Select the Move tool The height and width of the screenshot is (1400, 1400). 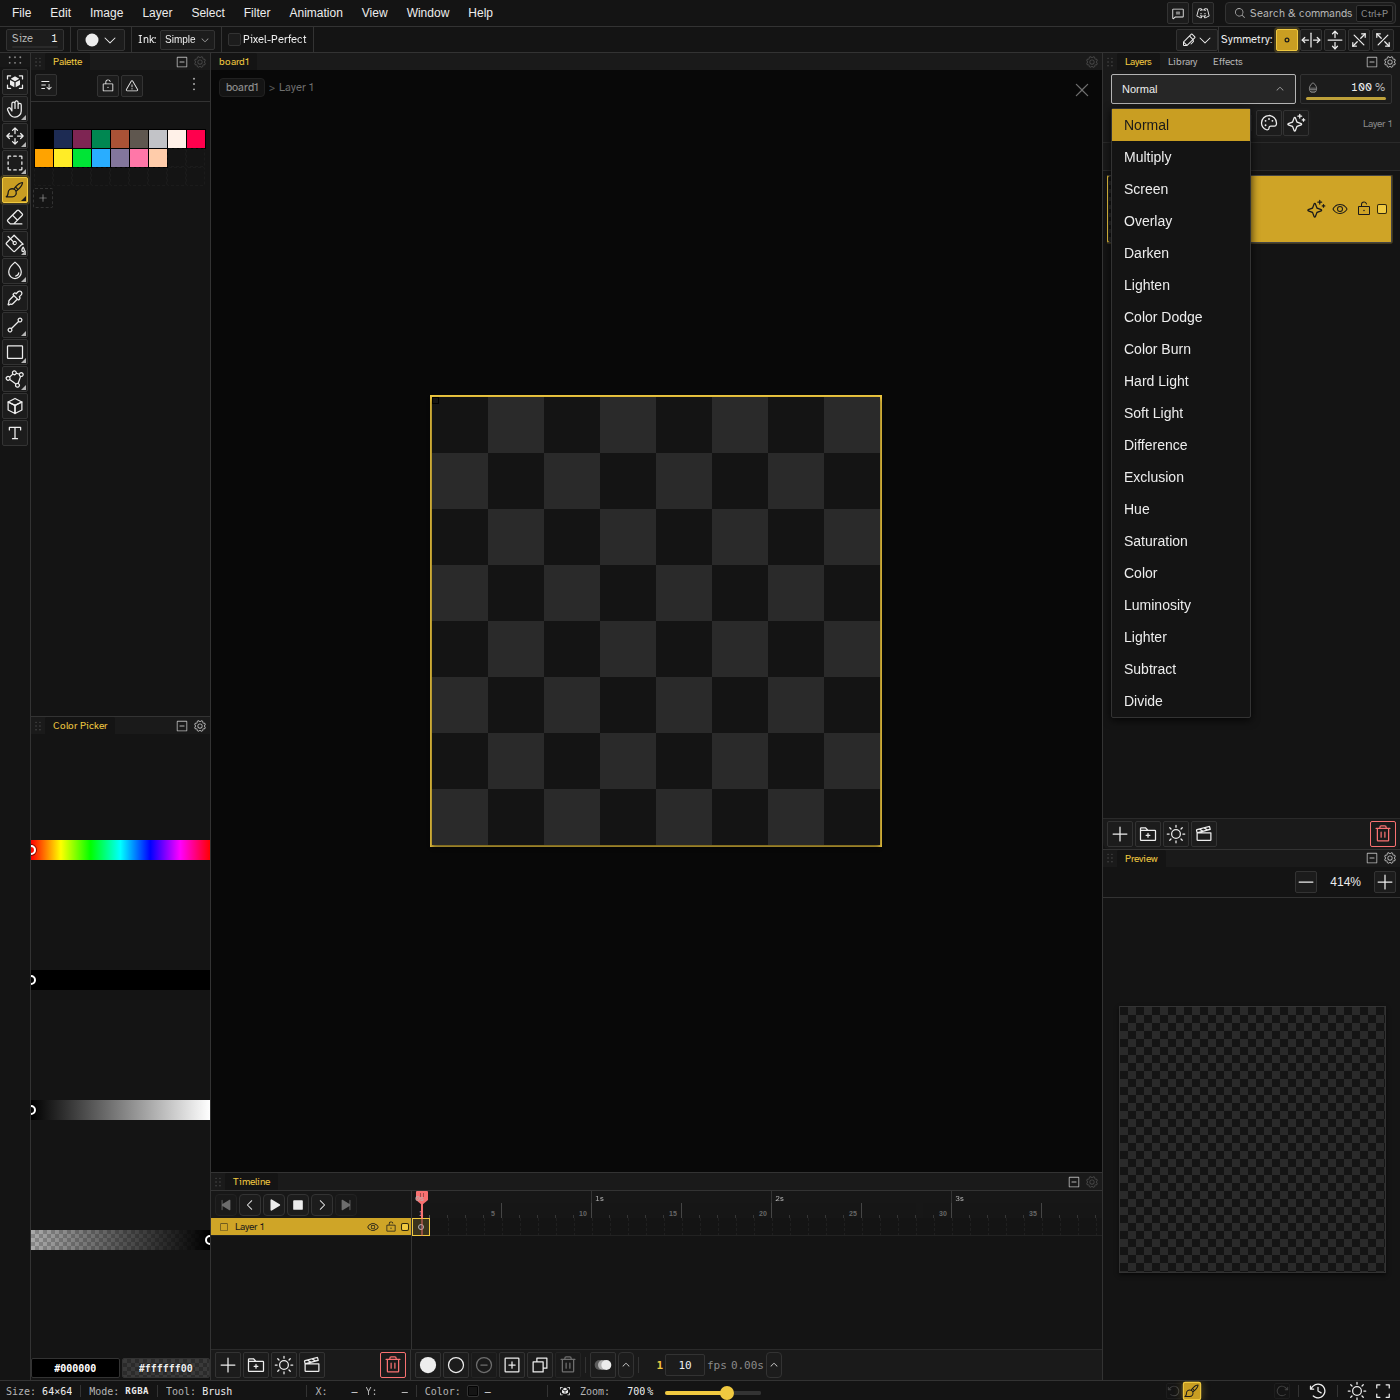[15, 136]
